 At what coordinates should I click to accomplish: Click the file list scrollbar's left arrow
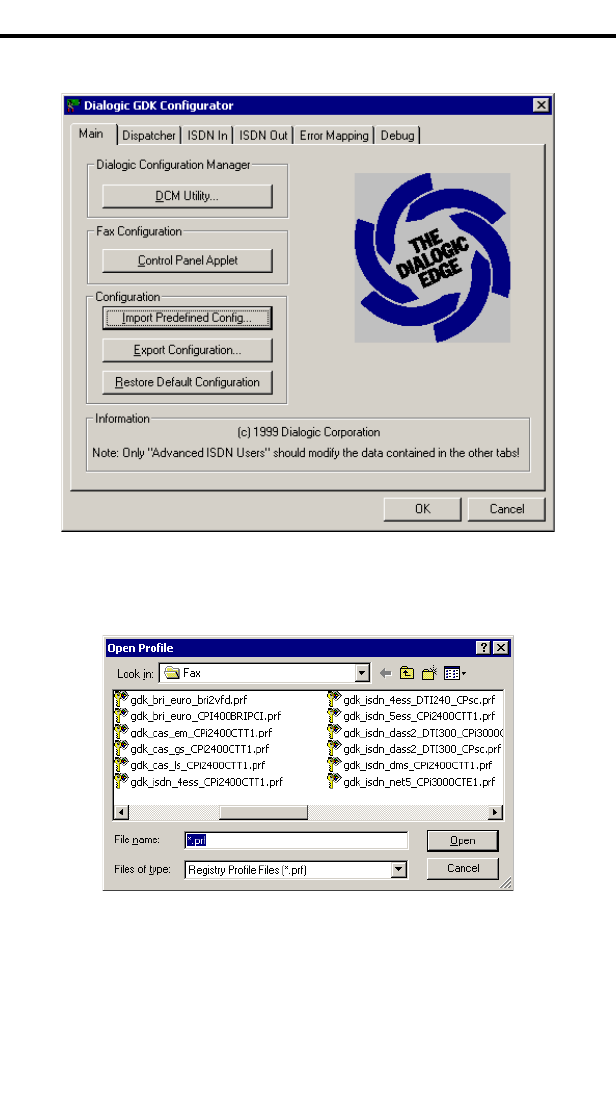[121, 813]
